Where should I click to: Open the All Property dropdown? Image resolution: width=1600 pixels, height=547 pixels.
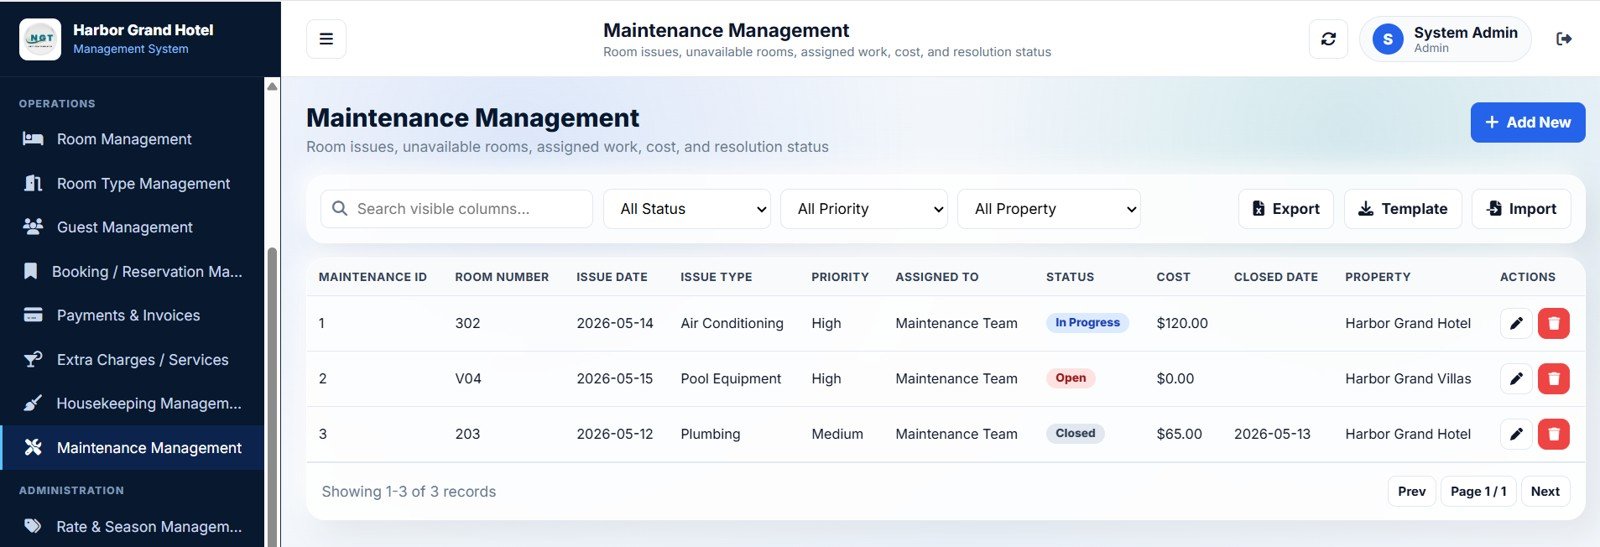point(1049,209)
